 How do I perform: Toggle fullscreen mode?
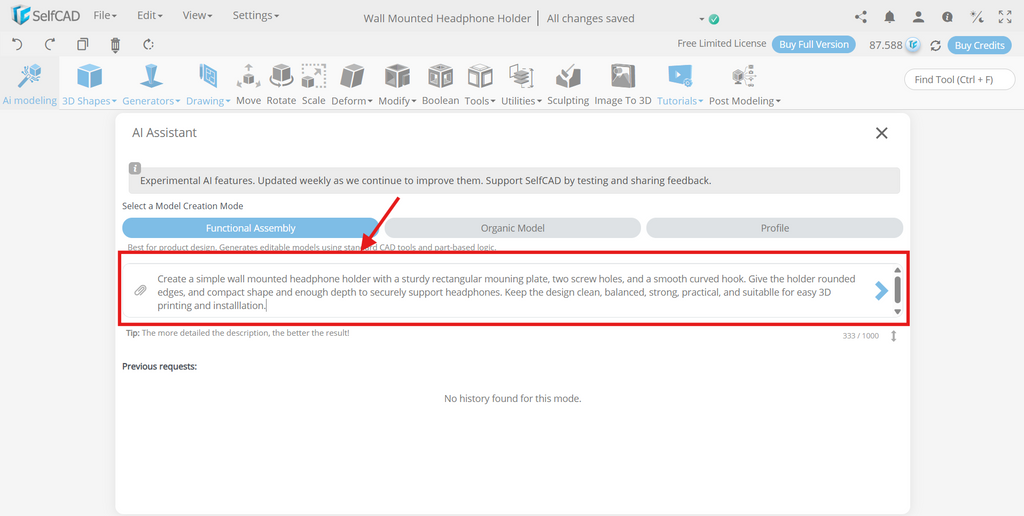click(x=1005, y=18)
